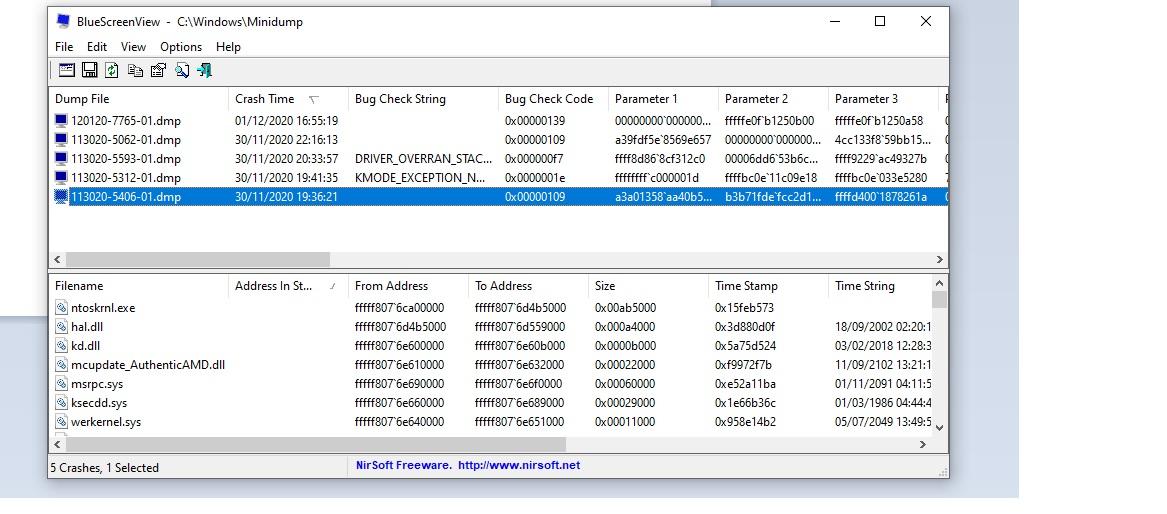Open the Options menu
The width and height of the screenshot is (1167, 514).
click(x=181, y=47)
